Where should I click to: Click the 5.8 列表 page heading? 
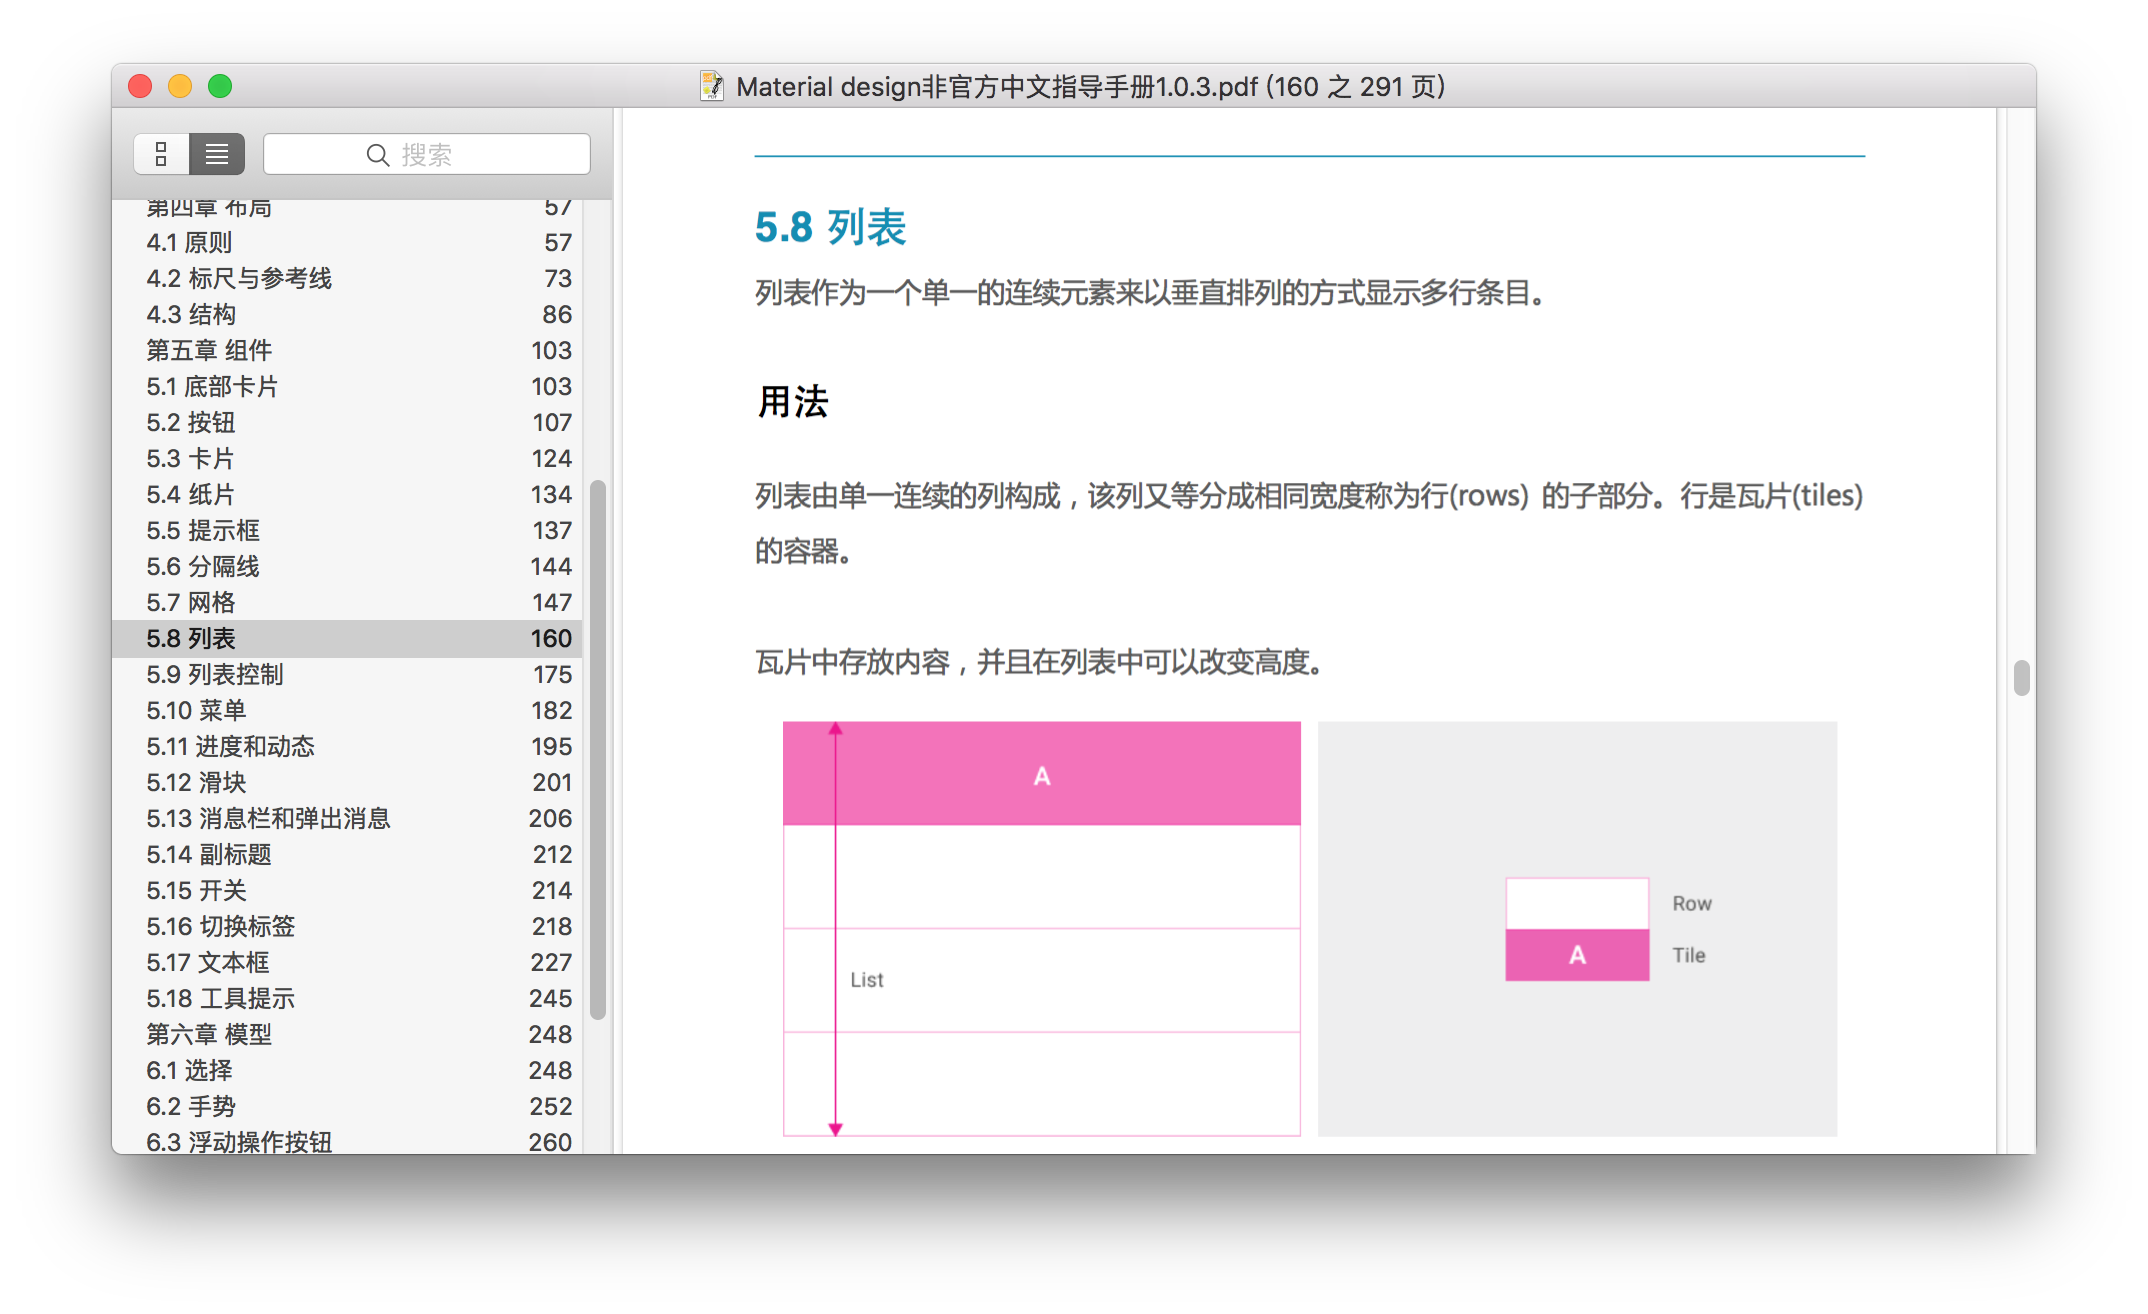tap(830, 228)
